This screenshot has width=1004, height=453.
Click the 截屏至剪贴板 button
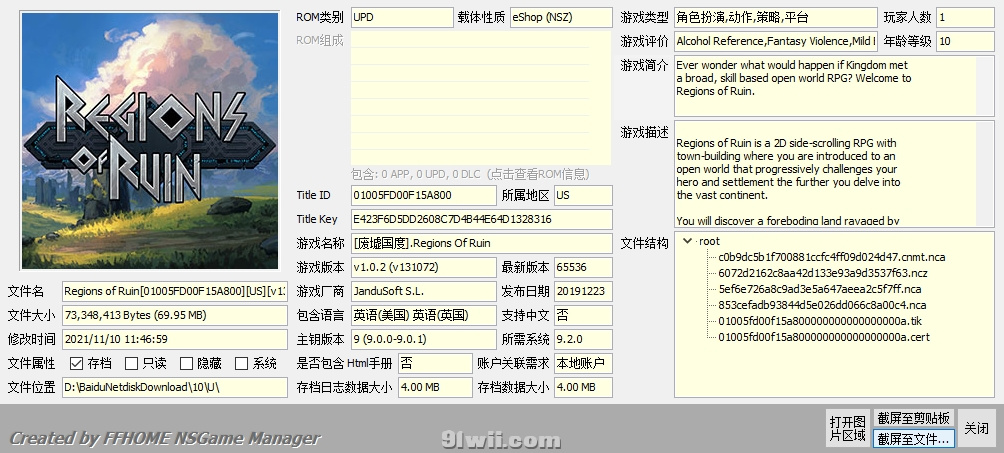(913, 418)
